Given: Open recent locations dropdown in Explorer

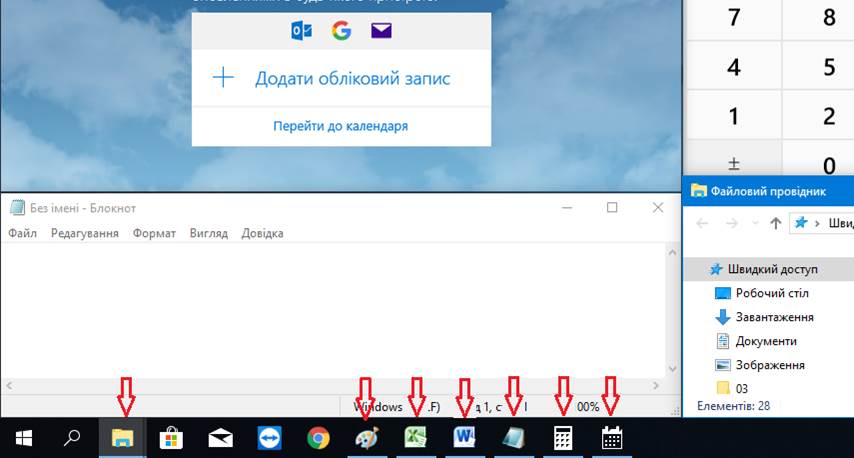Looking at the screenshot, I should 755,223.
